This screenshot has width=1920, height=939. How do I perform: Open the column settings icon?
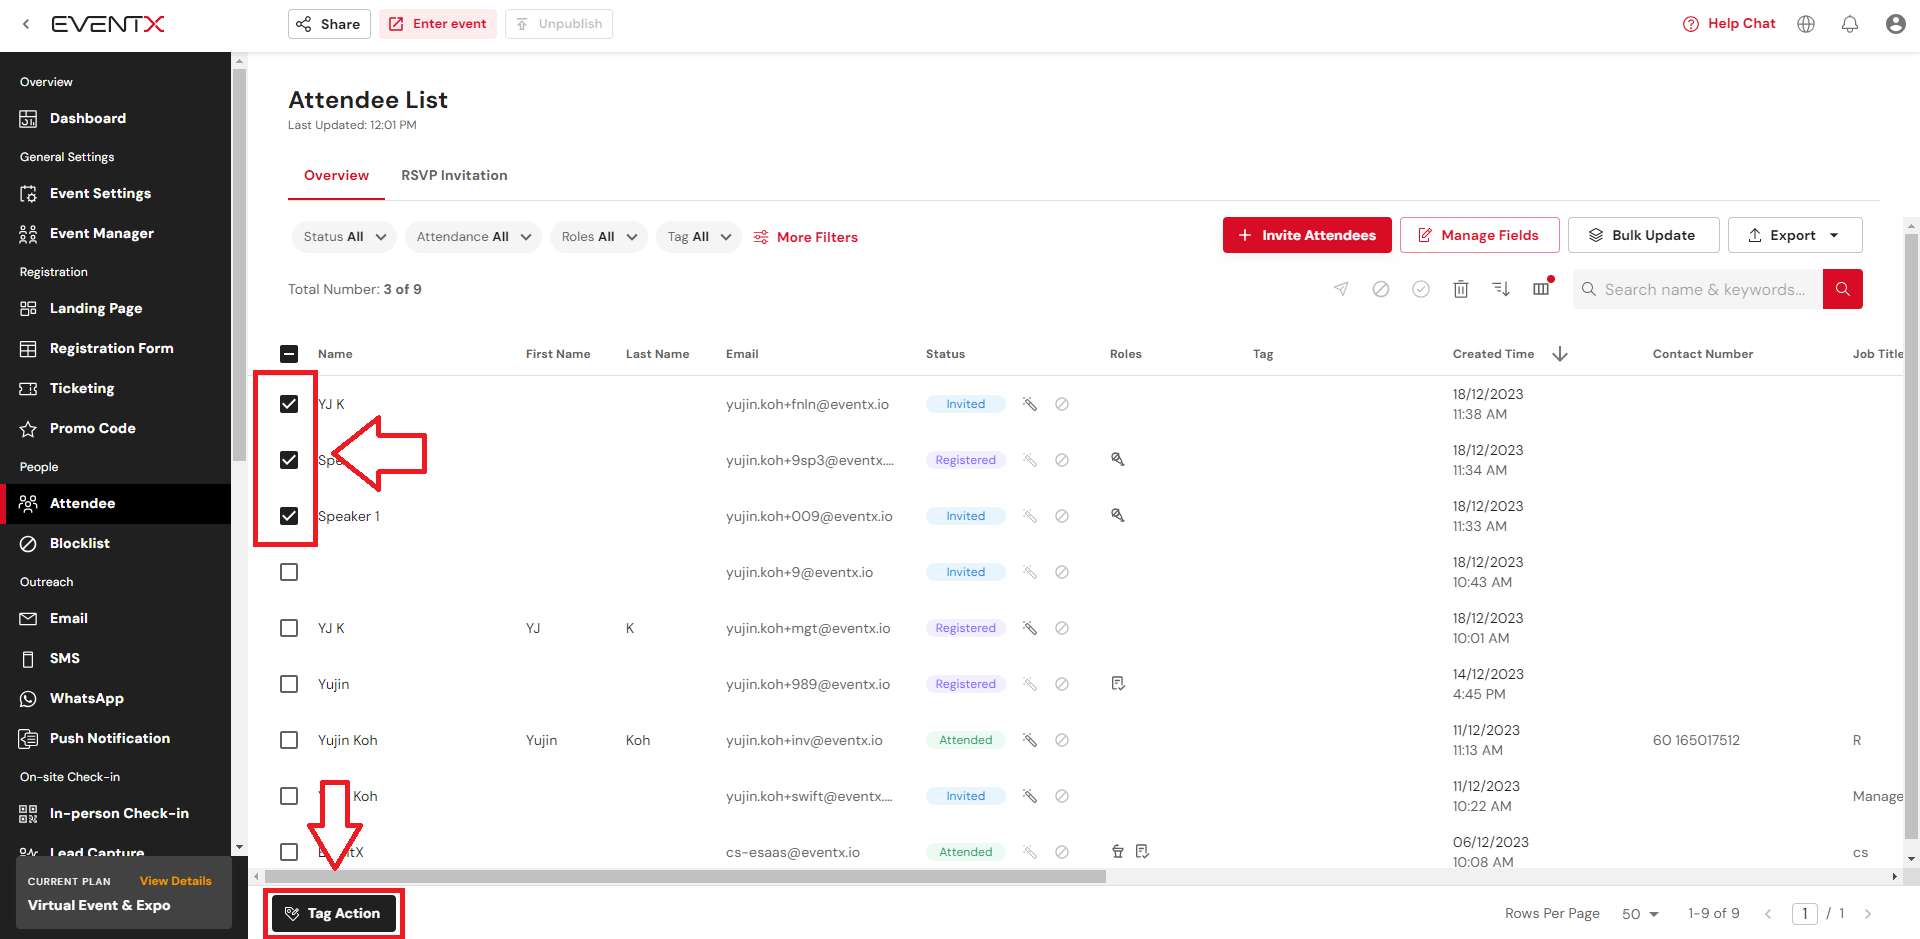click(1541, 289)
